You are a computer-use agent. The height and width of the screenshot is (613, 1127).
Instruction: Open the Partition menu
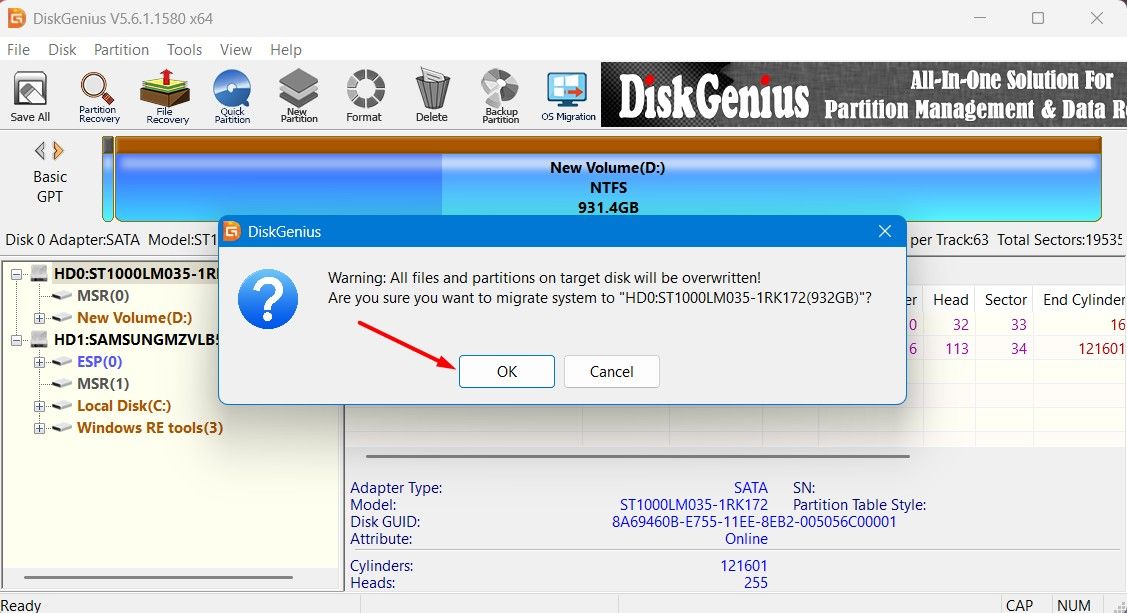(x=121, y=50)
